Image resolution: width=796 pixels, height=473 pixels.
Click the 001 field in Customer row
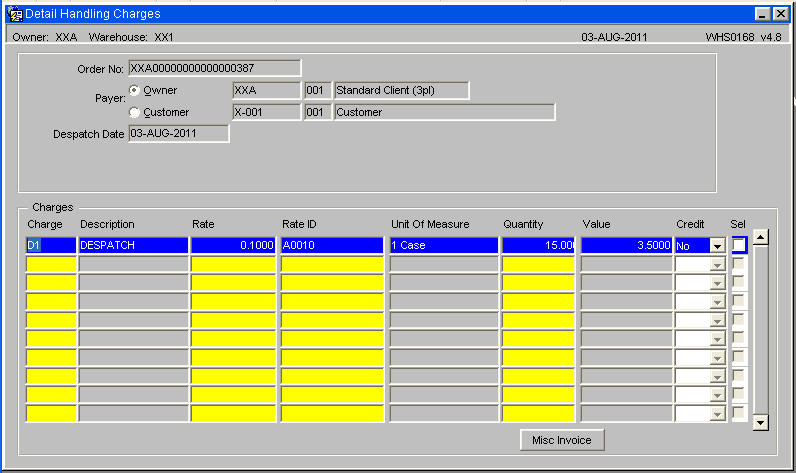(318, 112)
